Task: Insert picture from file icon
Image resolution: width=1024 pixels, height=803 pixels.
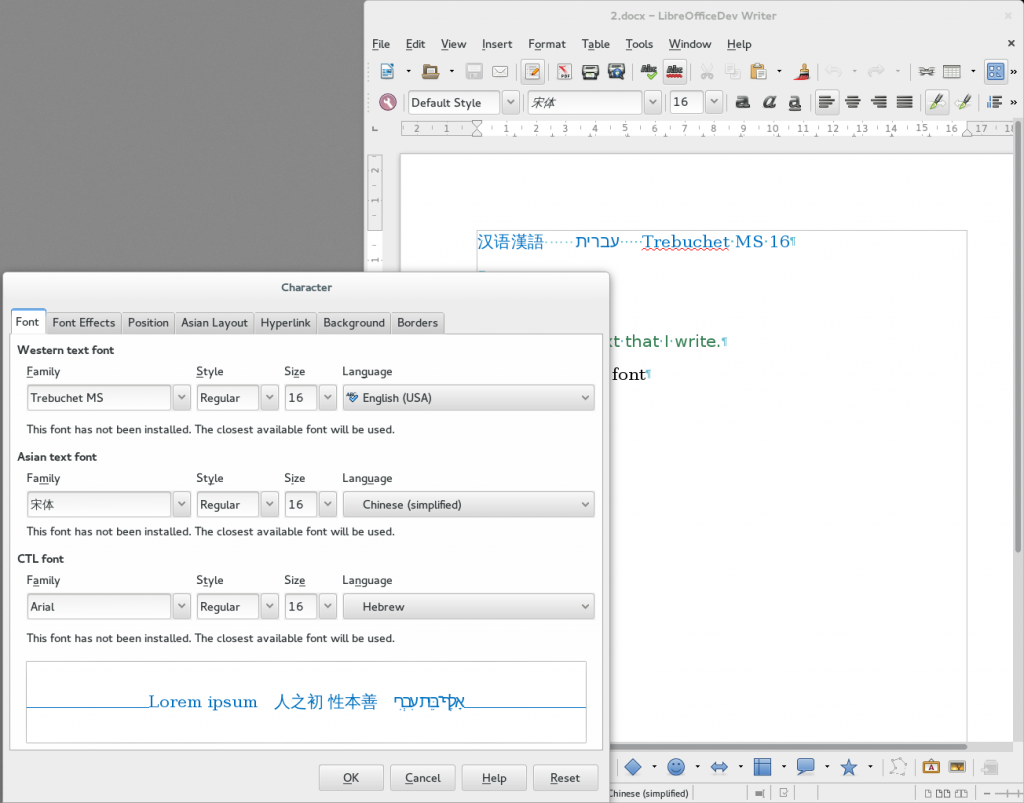Action: pos(957,766)
